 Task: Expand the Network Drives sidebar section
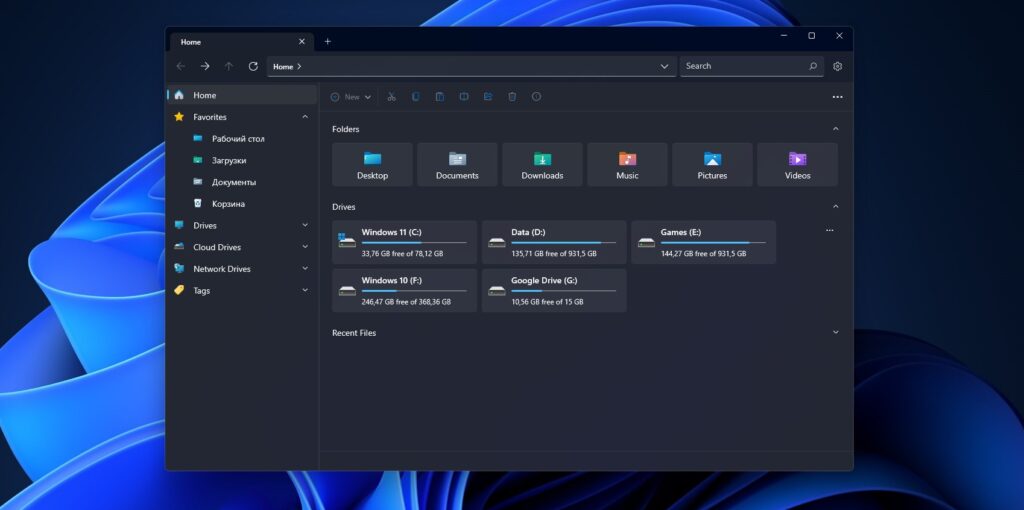[x=305, y=268]
